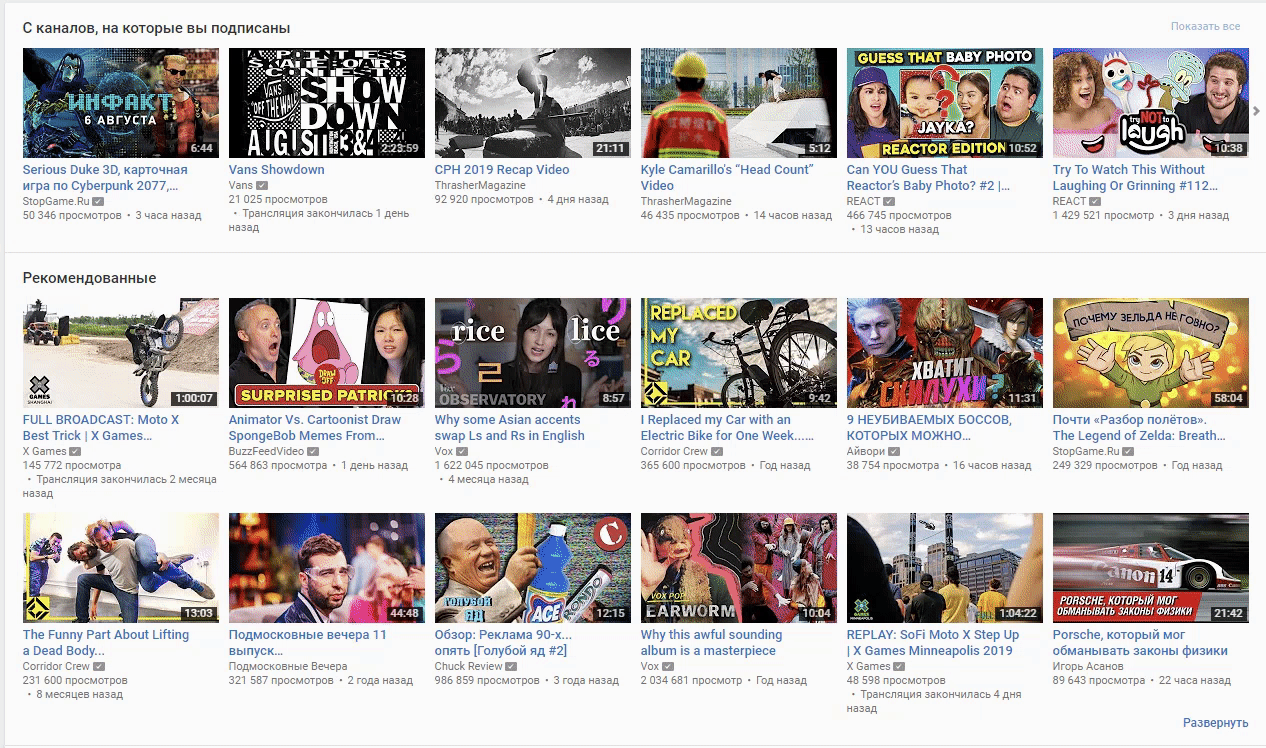Open title 'Почти «Разбор полётов». The Legend of Zelda'
This screenshot has height=748, width=1266.
[x=1139, y=428]
